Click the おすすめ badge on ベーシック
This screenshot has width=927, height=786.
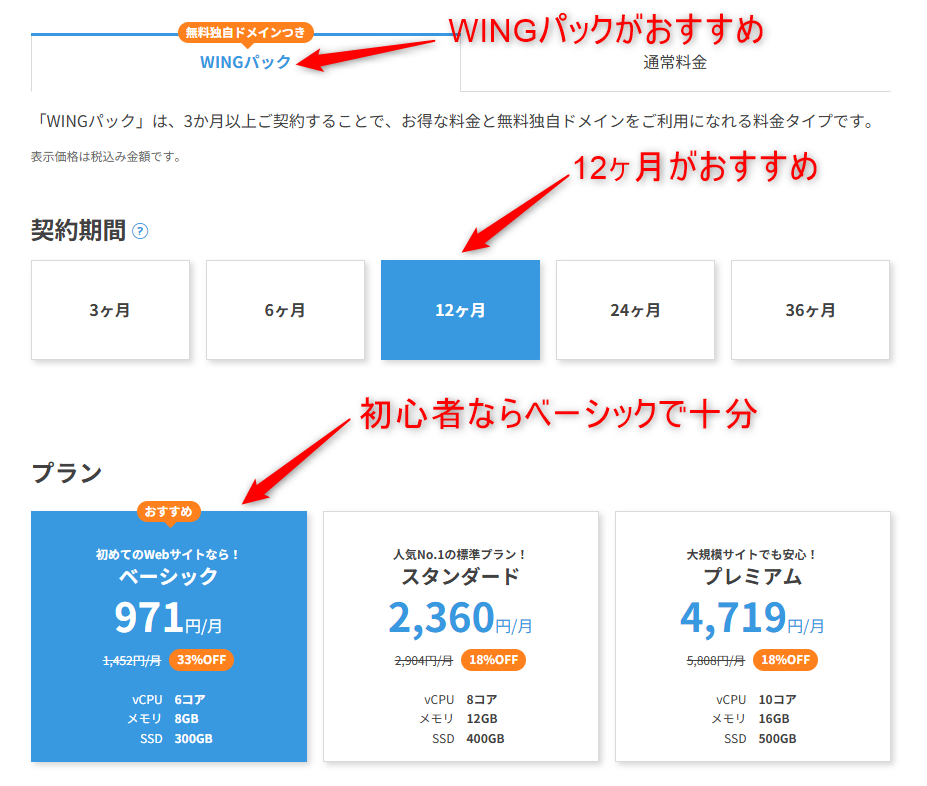169,512
